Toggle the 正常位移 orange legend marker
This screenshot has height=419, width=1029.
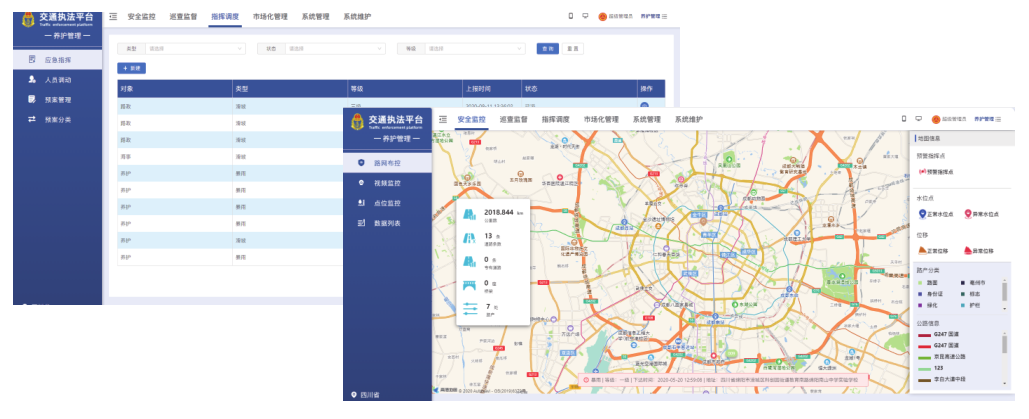click(922, 251)
